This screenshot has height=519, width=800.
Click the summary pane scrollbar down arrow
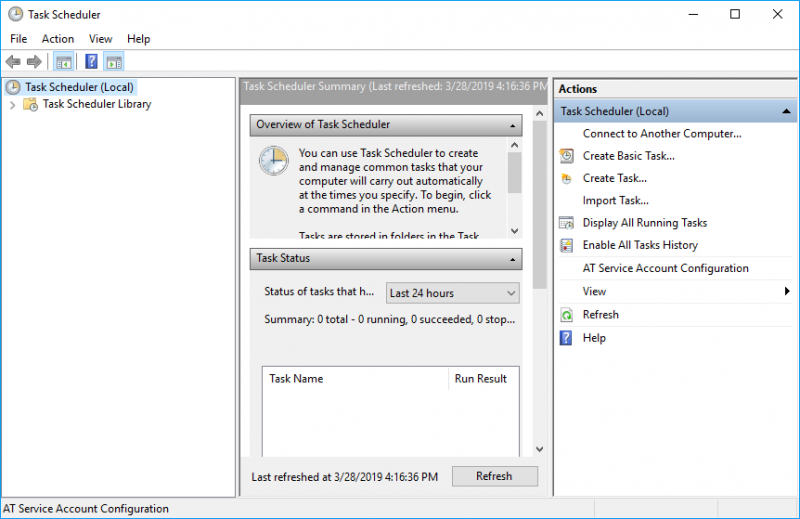click(539, 450)
